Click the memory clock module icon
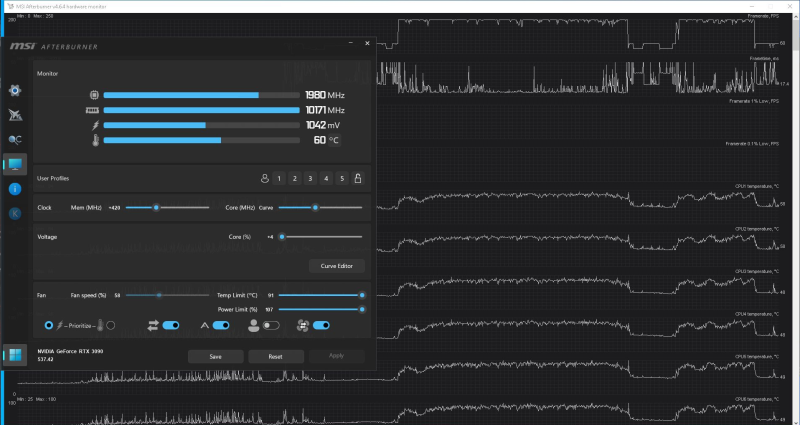Viewport: 800px width, 425px height. pos(92,110)
